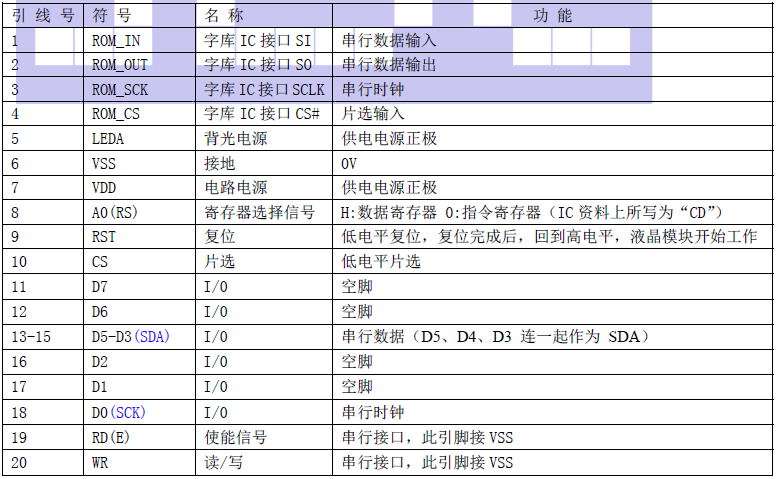
Task: Click the WR symbol cell in row 20
Action: pyautogui.click(x=100, y=462)
